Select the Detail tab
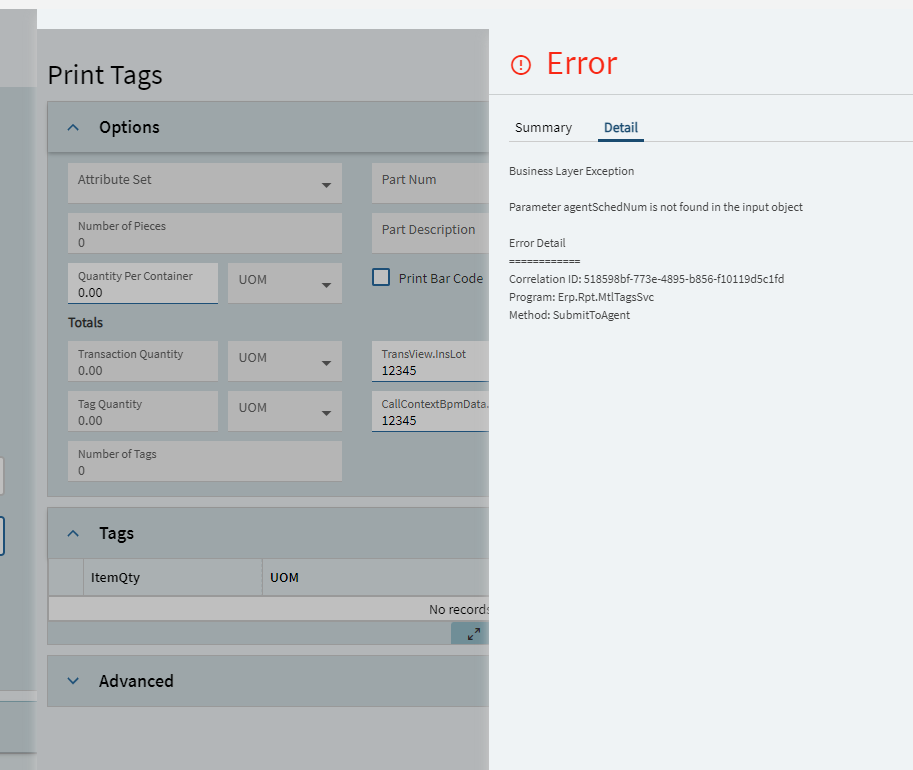The height and width of the screenshot is (770, 913). pos(621,128)
